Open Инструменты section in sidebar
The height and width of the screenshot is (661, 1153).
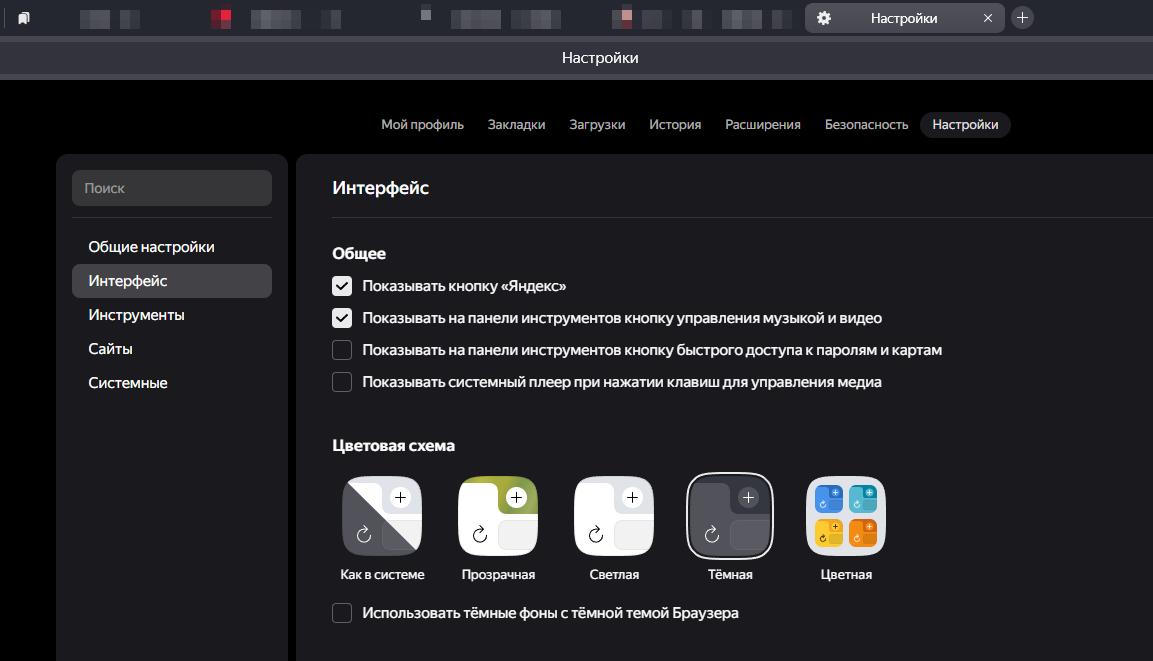(x=136, y=315)
